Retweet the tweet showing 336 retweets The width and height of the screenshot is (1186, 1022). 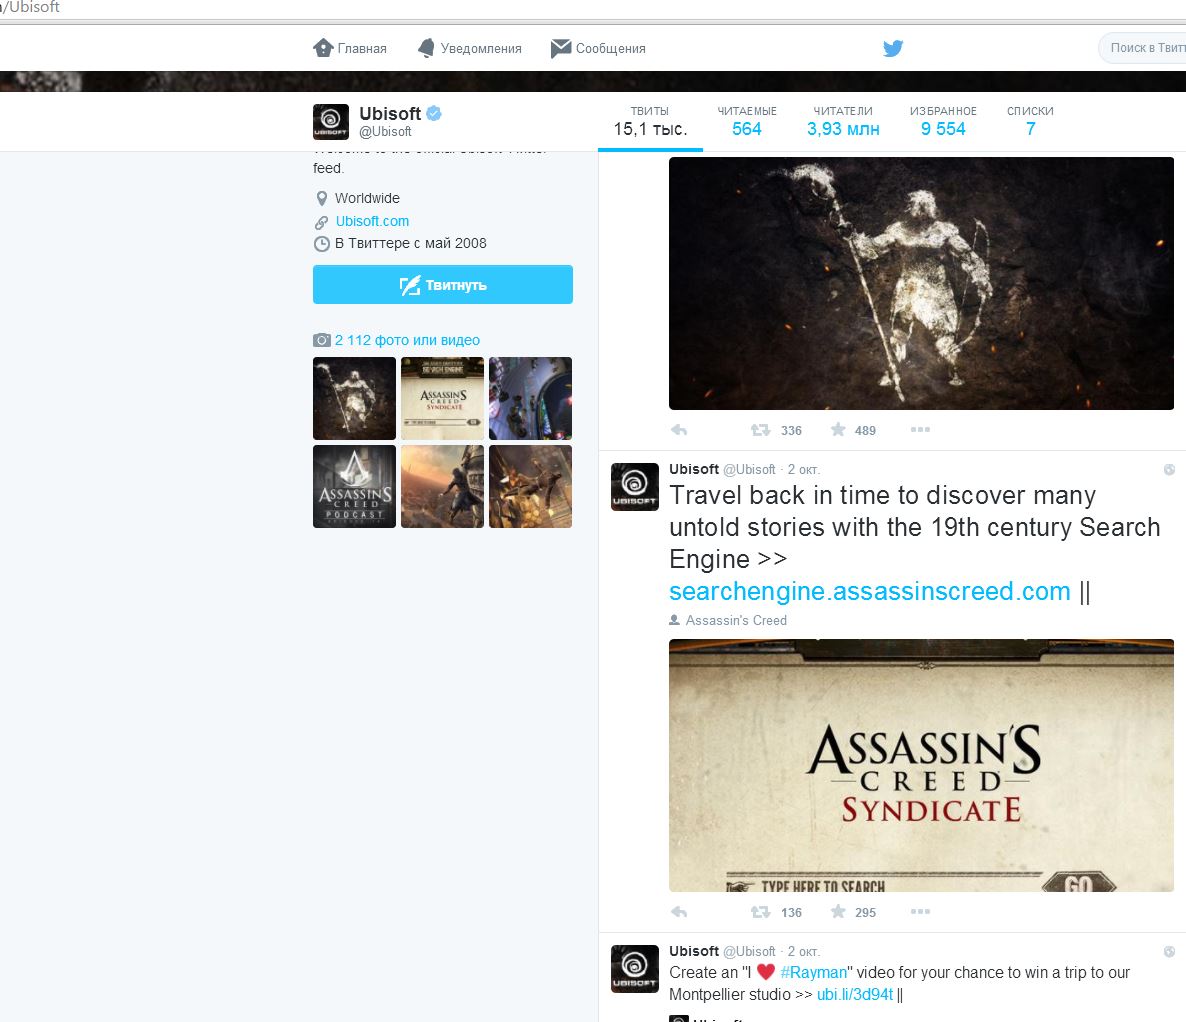point(760,430)
